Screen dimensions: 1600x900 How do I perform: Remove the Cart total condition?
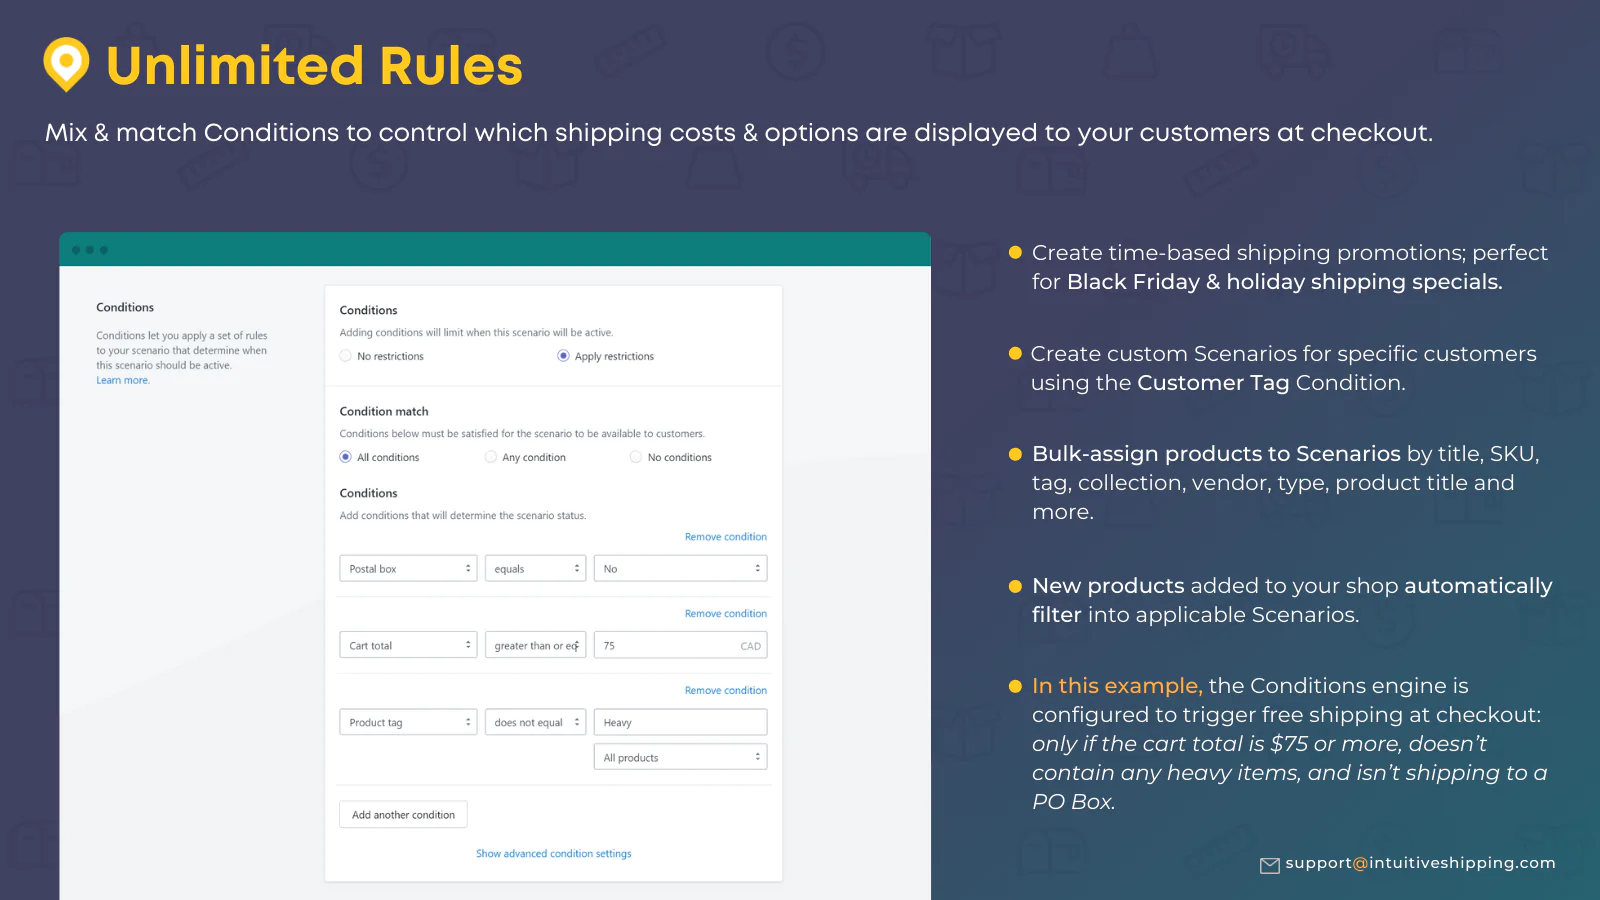click(726, 614)
